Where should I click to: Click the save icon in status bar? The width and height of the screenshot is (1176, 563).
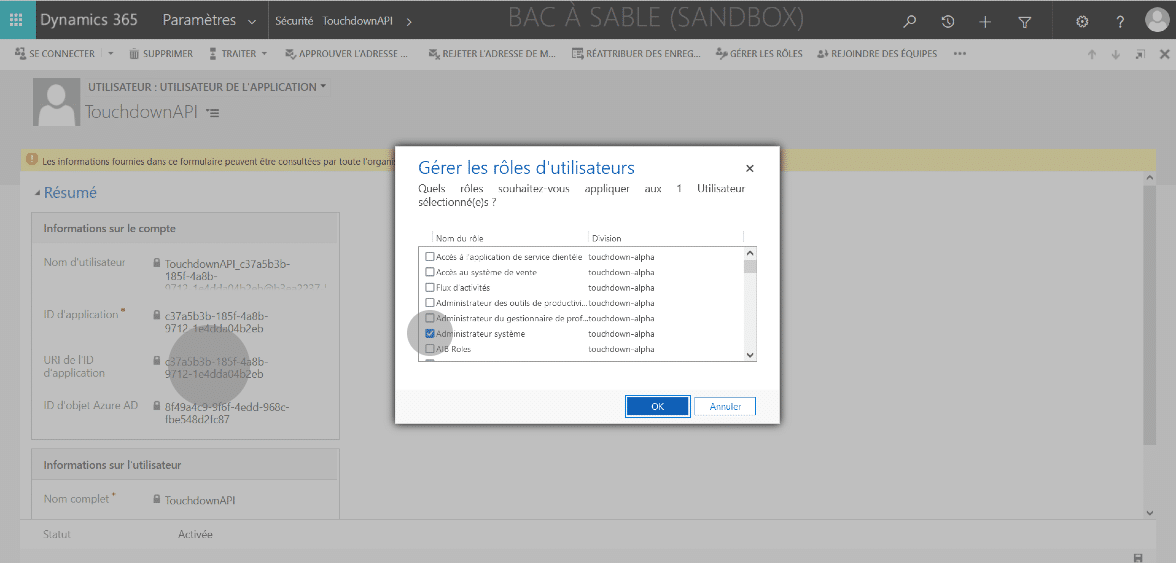click(1138, 558)
